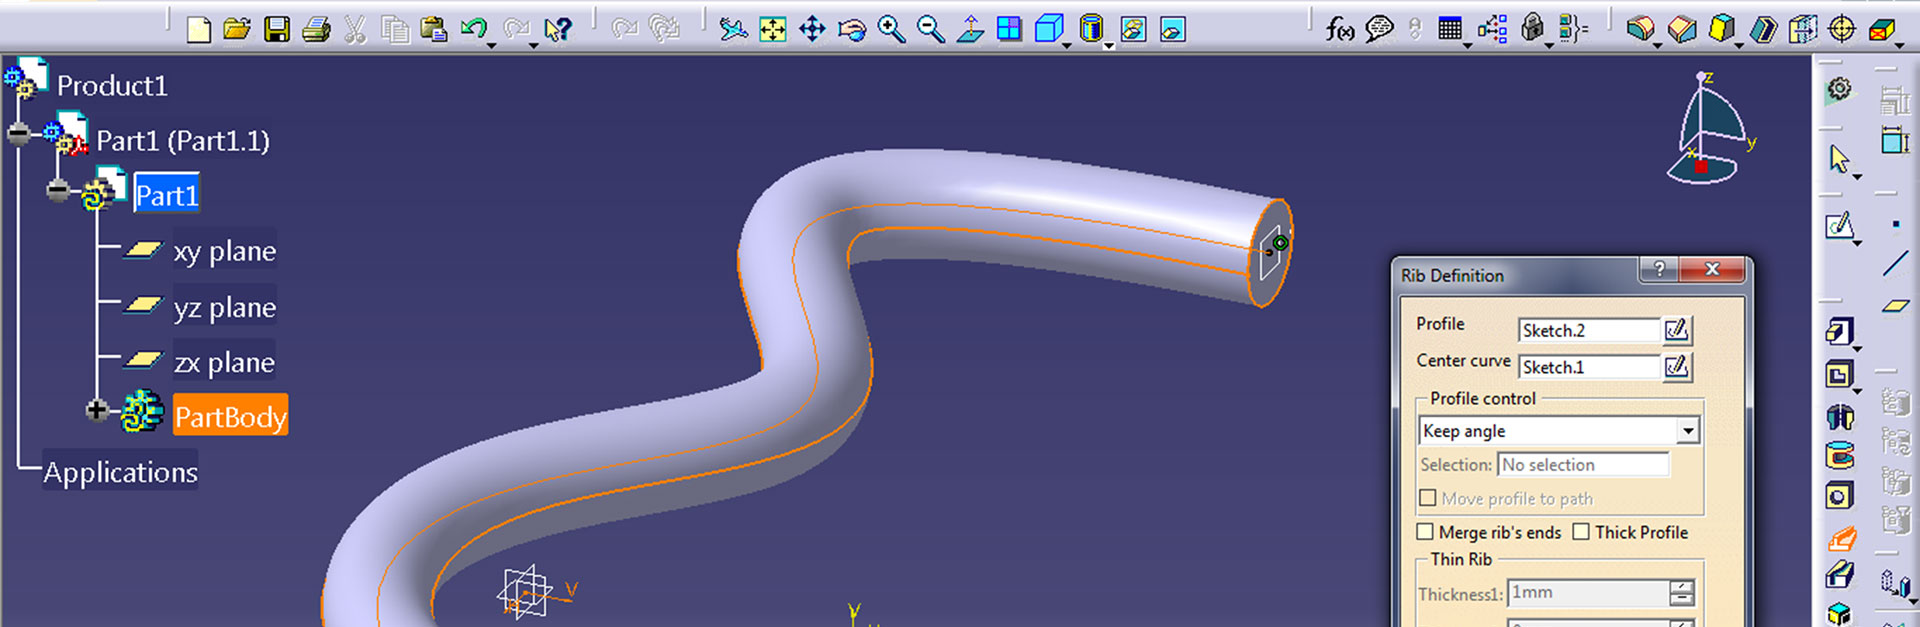Click the Rib Definition help button
This screenshot has height=627, width=1920.
(1659, 269)
